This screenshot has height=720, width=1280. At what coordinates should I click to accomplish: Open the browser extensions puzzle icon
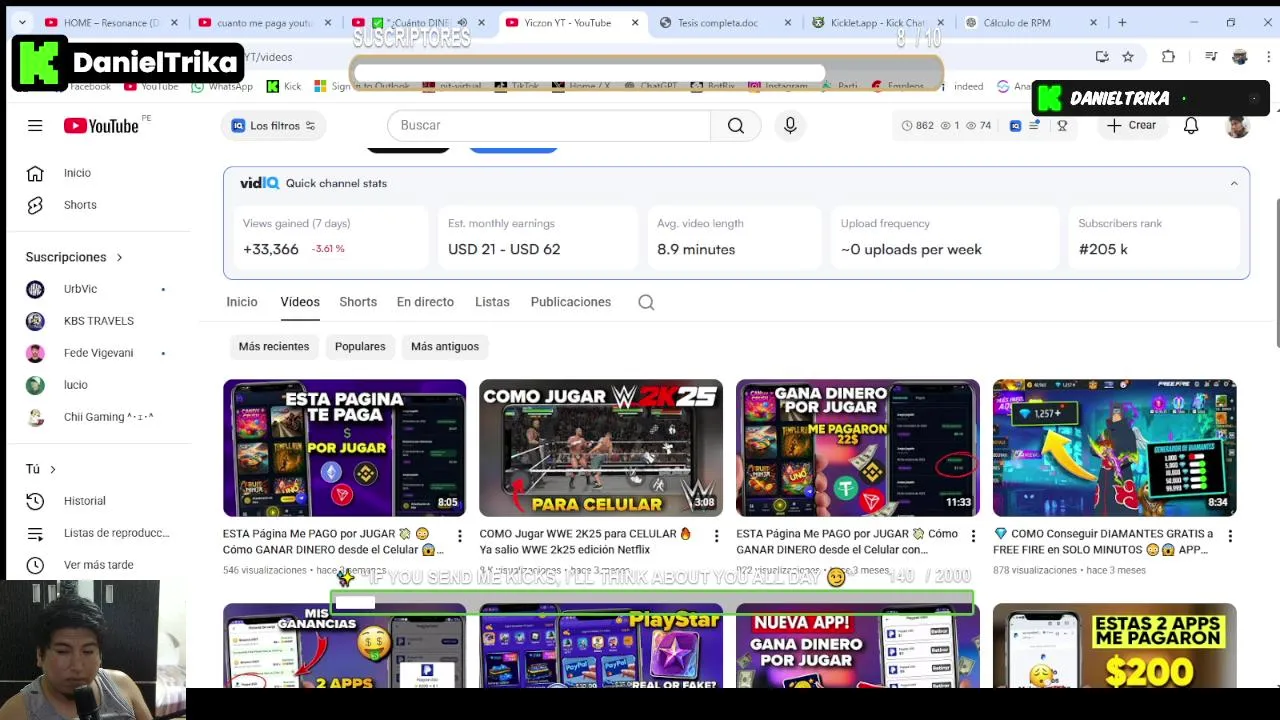[x=1168, y=57]
